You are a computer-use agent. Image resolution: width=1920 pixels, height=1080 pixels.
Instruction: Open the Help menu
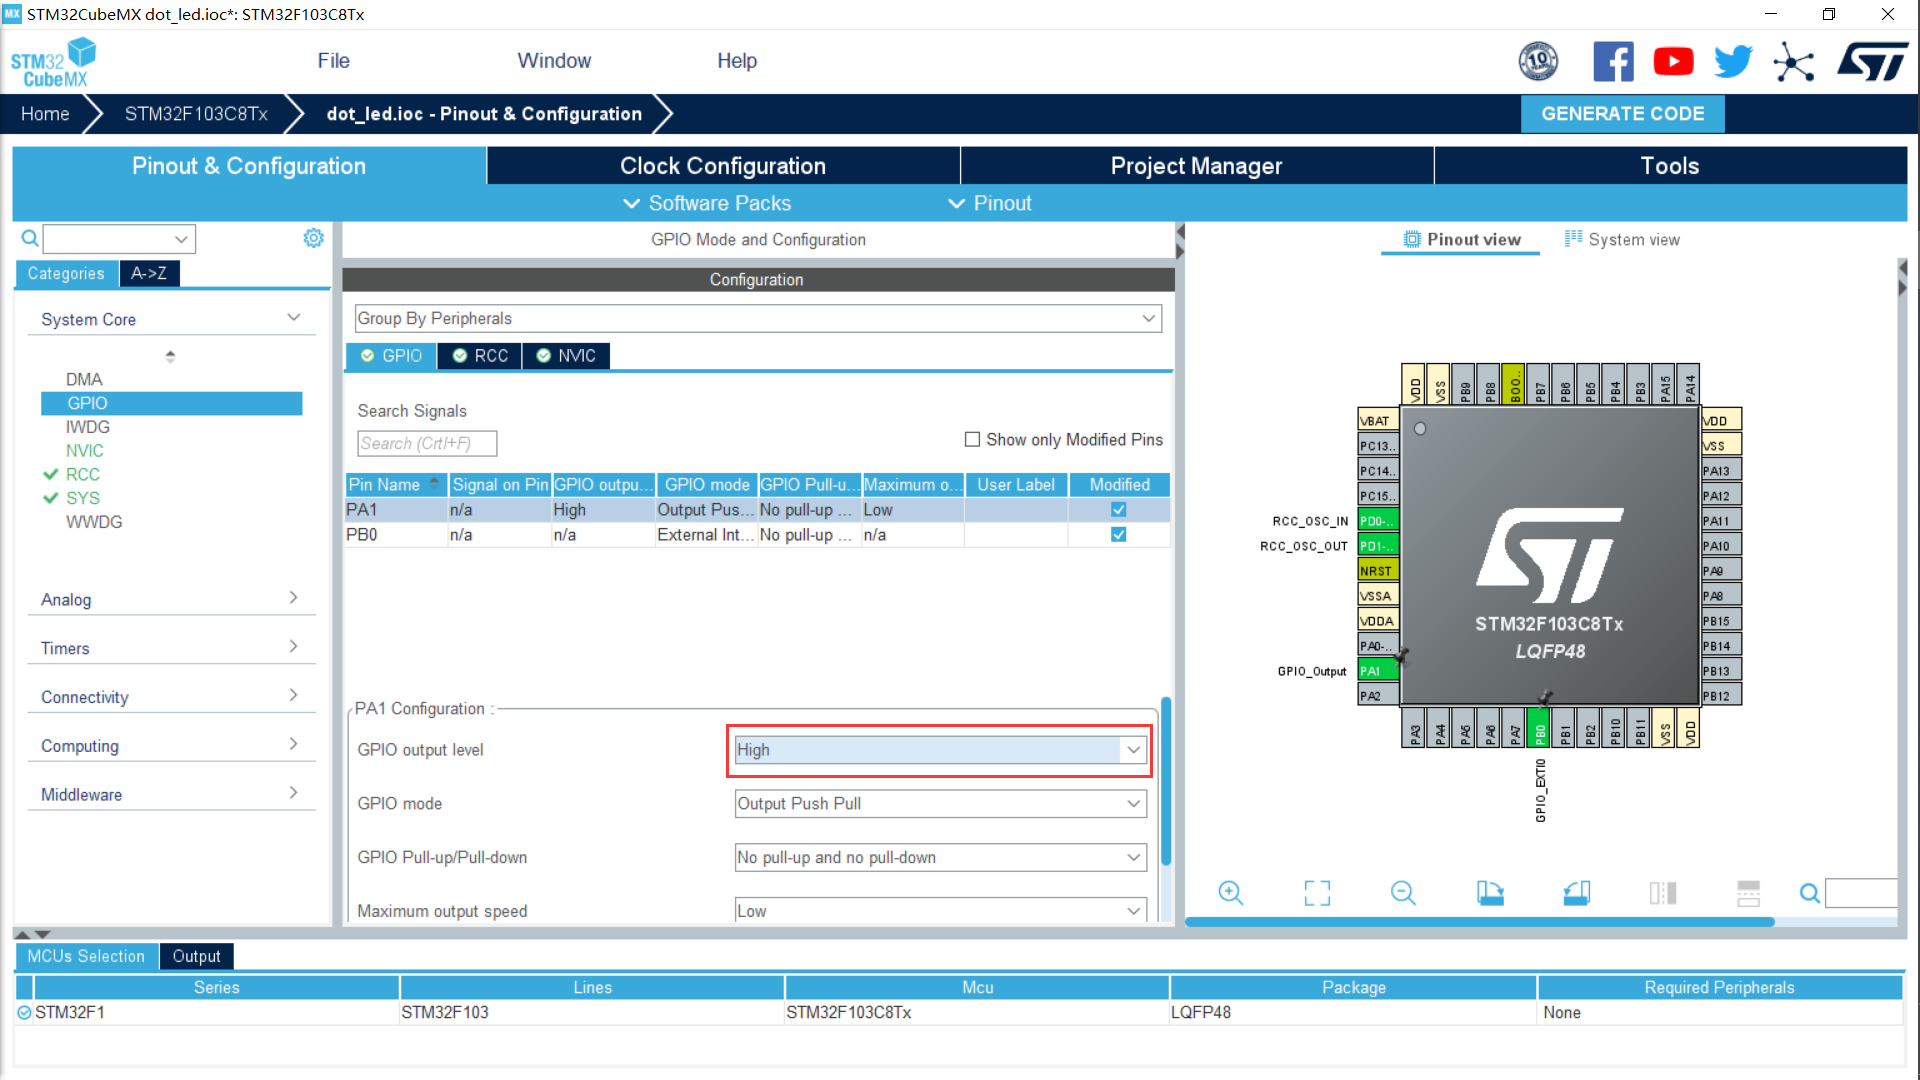(x=737, y=61)
